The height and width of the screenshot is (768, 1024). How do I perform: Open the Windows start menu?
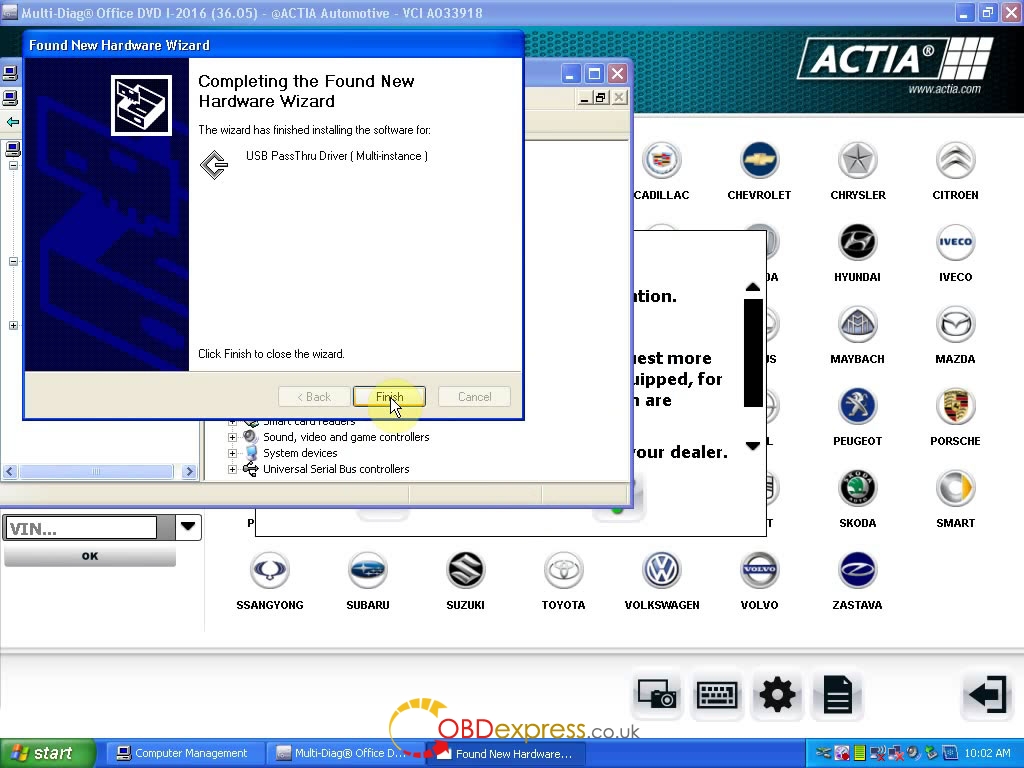point(46,754)
